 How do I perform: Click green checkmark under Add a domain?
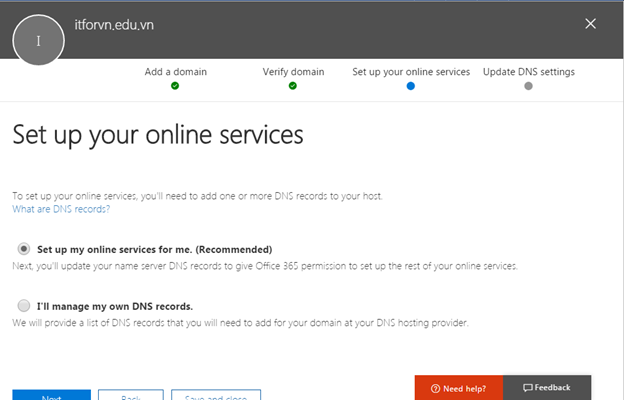pos(174,86)
